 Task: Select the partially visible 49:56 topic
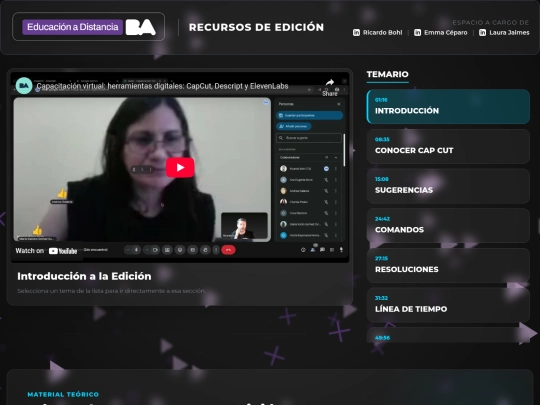[x=448, y=335]
